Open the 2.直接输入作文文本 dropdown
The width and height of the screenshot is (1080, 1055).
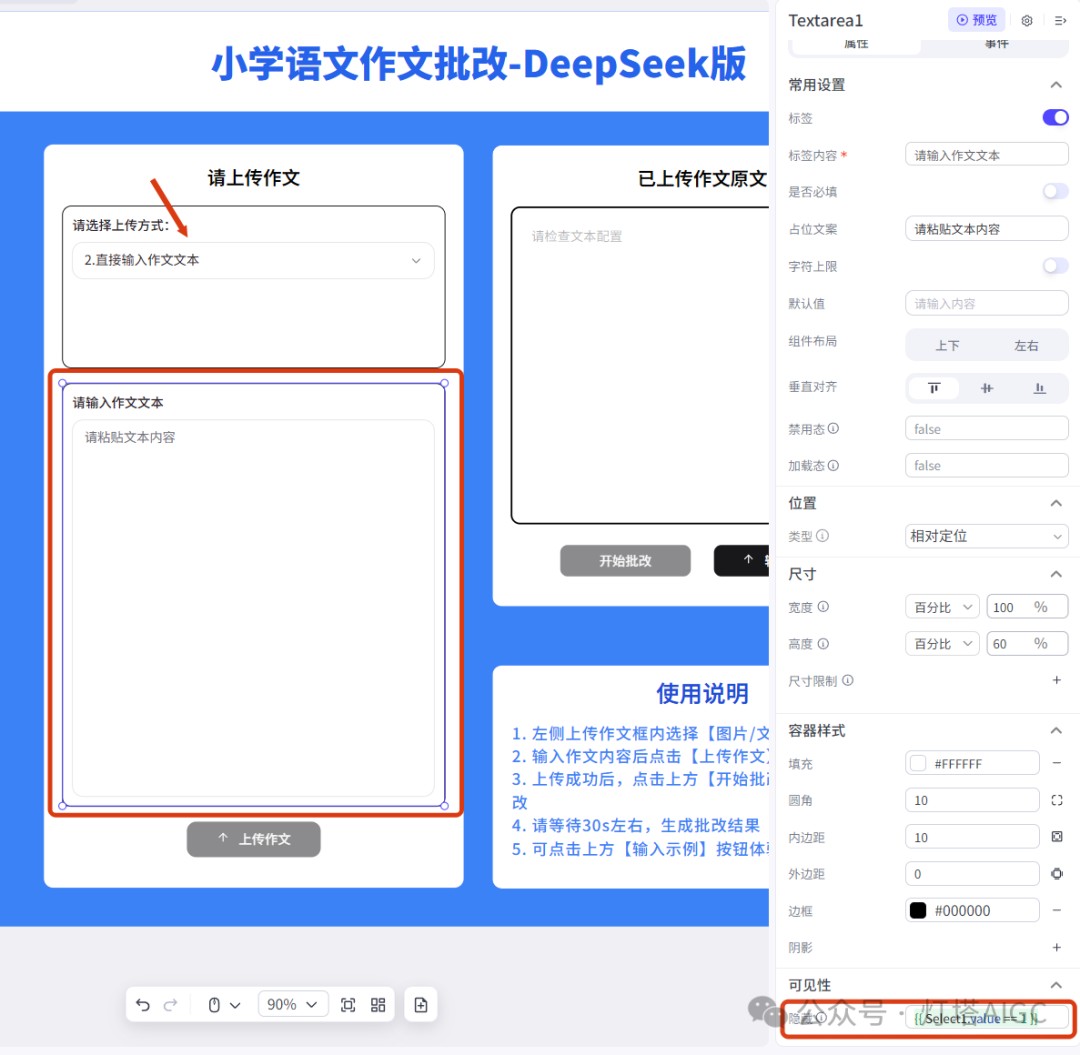(253, 260)
